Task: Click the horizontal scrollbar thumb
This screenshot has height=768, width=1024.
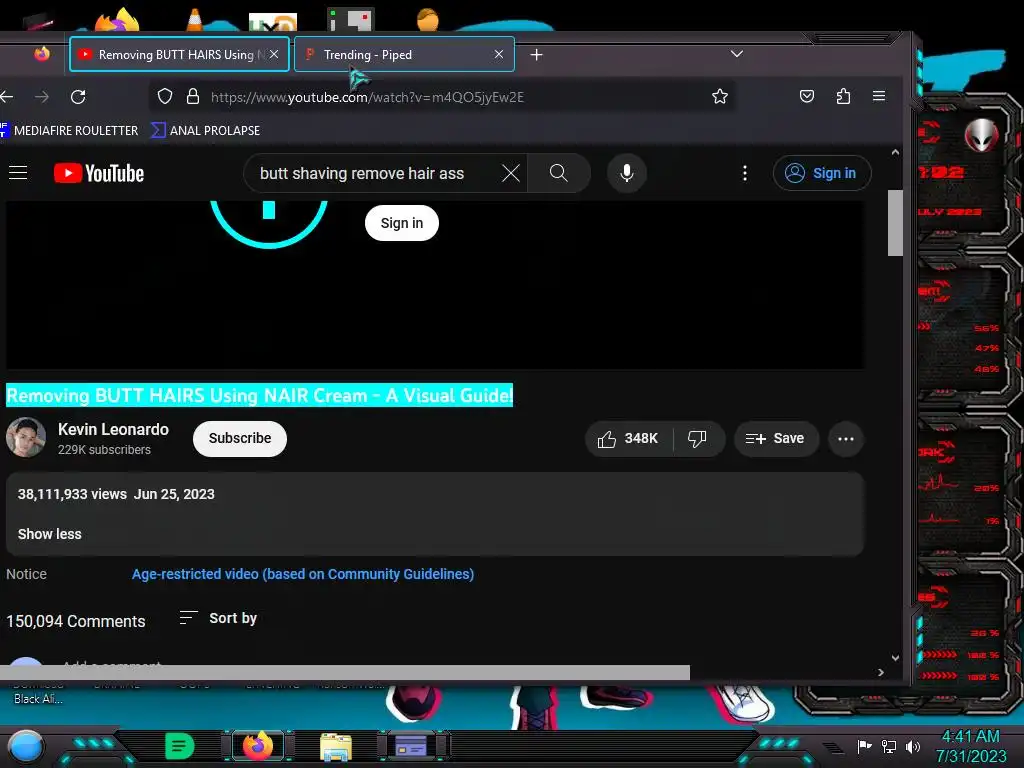Action: click(x=345, y=673)
